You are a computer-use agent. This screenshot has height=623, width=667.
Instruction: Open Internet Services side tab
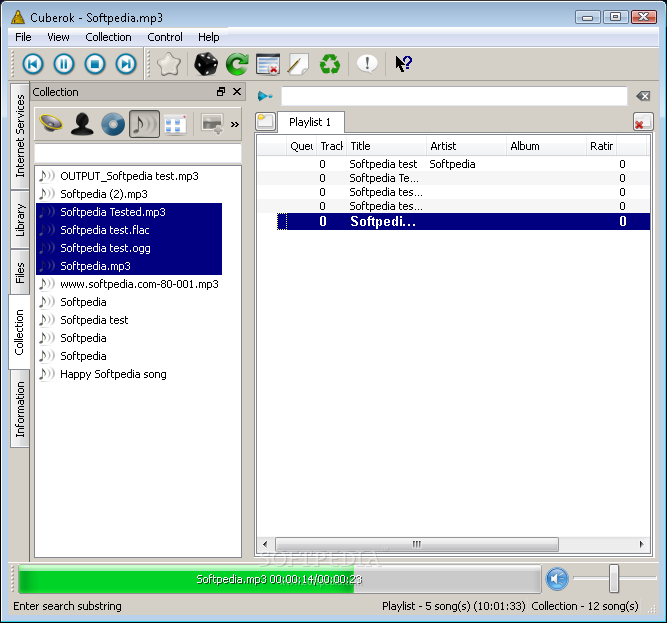pos(20,136)
